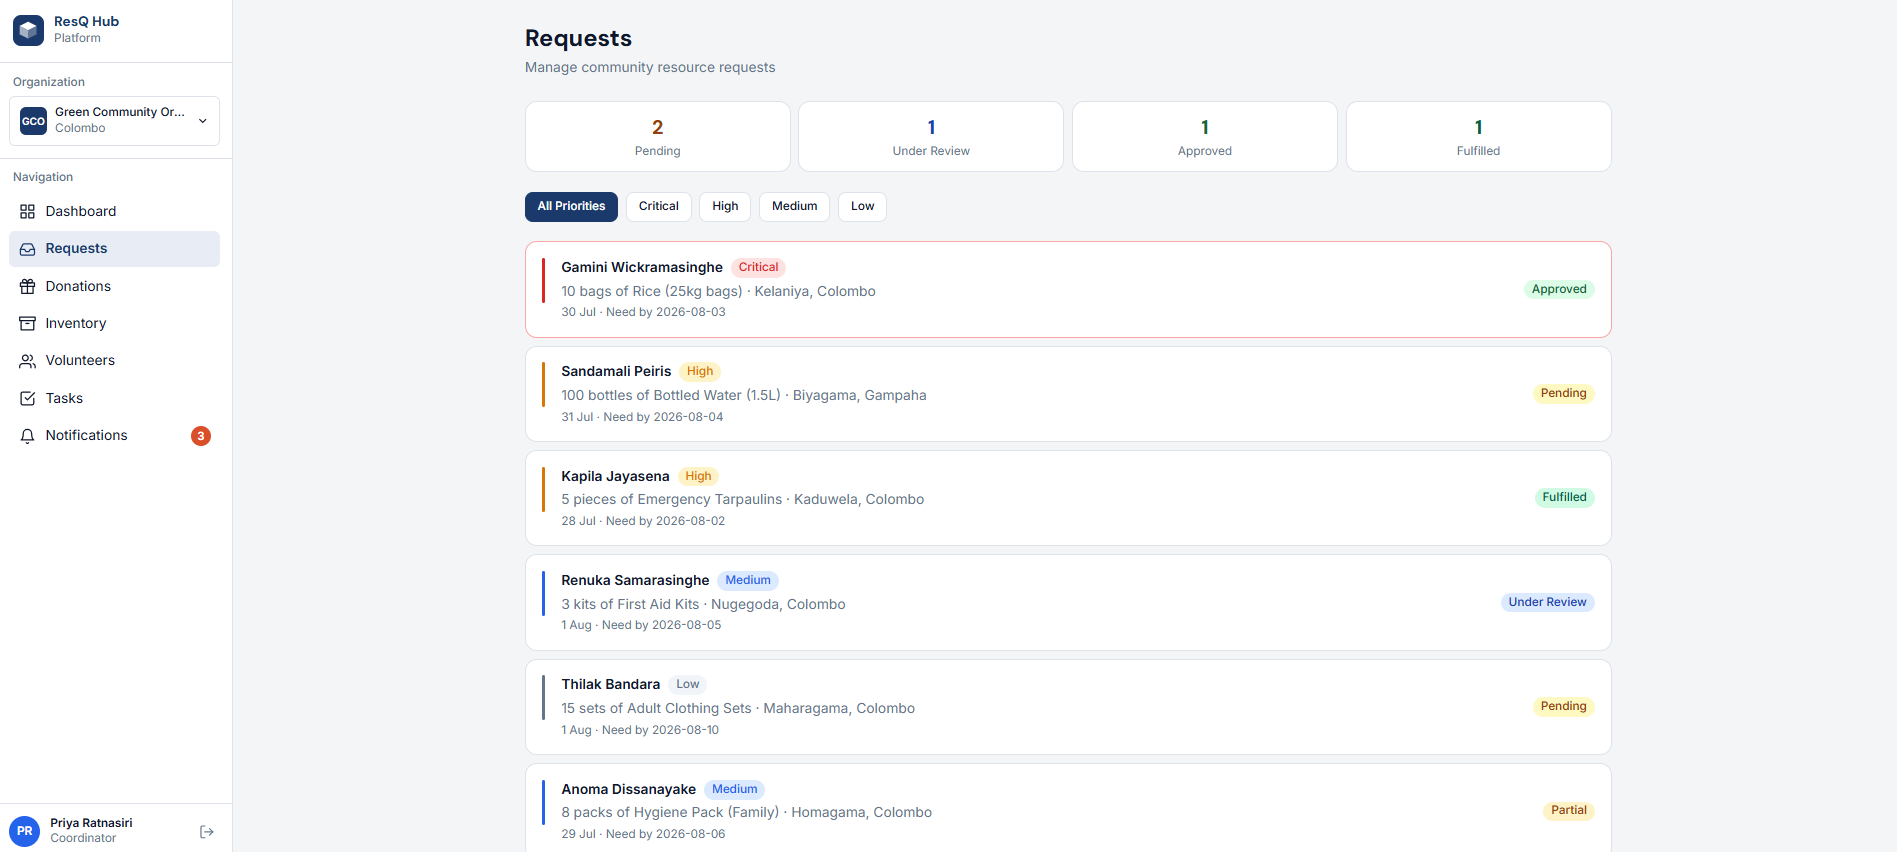Screen dimensions: 1897x852
Task: Click the Approved status badge
Action: point(1559,290)
